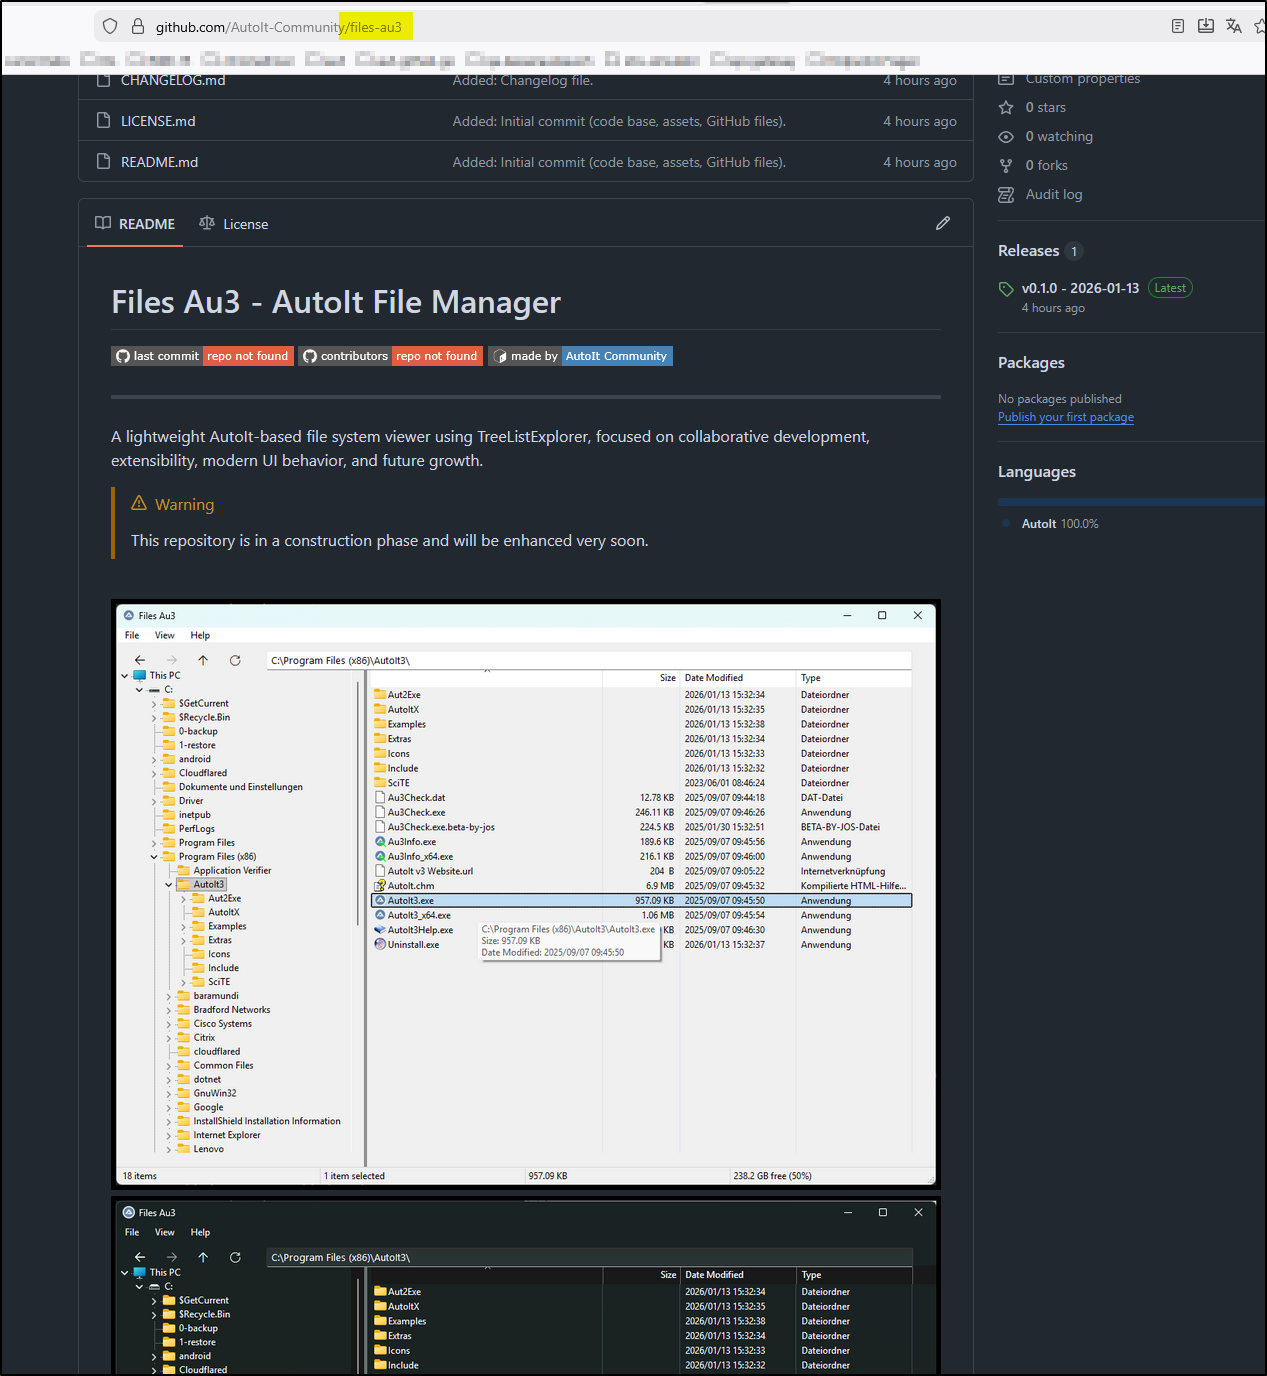This screenshot has width=1267, height=1376.
Task: Click the refresh icon in Files Au3 toolbar
Action: click(x=235, y=660)
